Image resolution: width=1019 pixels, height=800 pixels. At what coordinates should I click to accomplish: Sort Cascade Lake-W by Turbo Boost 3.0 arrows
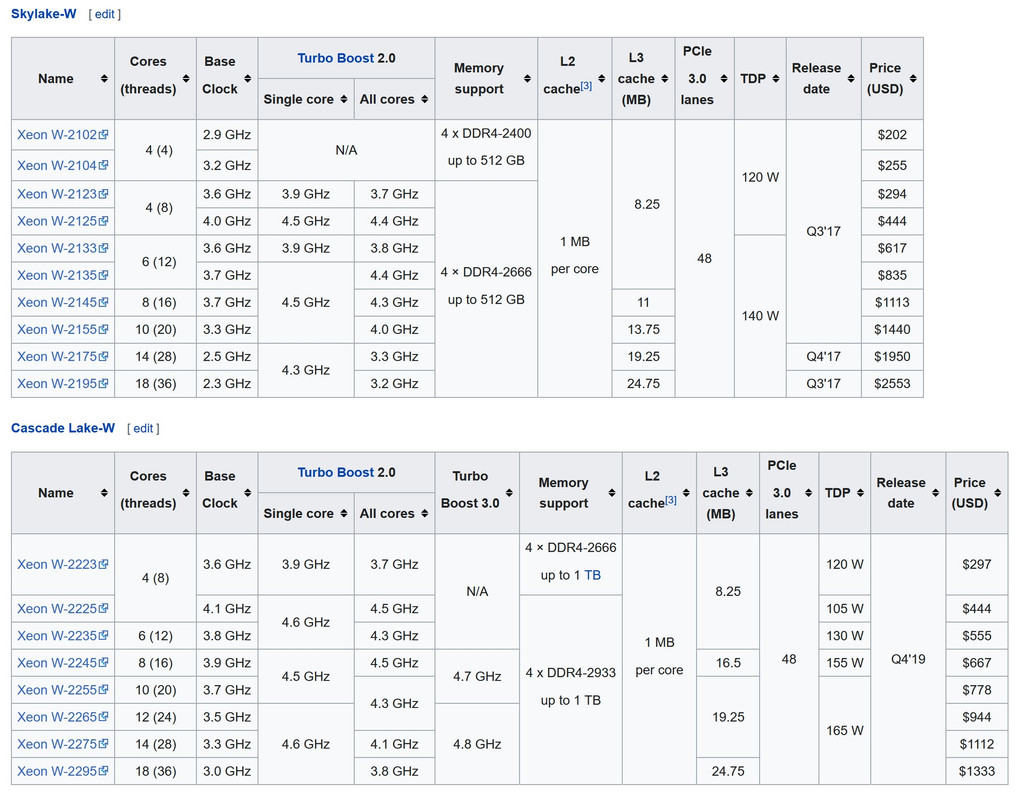point(509,493)
